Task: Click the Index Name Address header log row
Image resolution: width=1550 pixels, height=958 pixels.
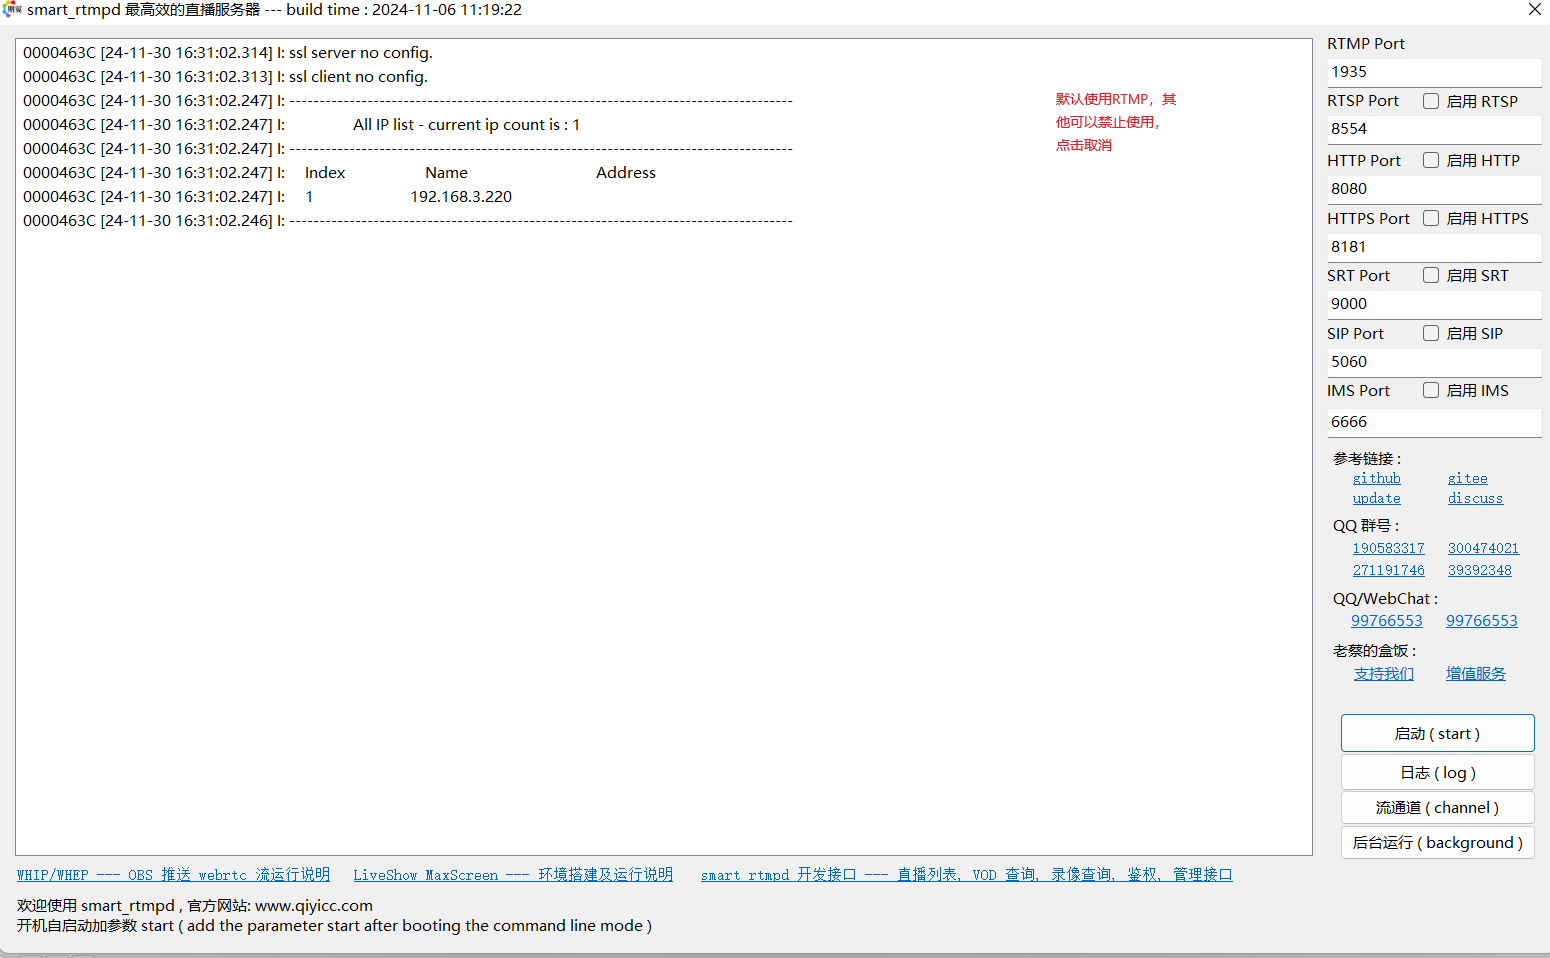Action: pos(339,173)
